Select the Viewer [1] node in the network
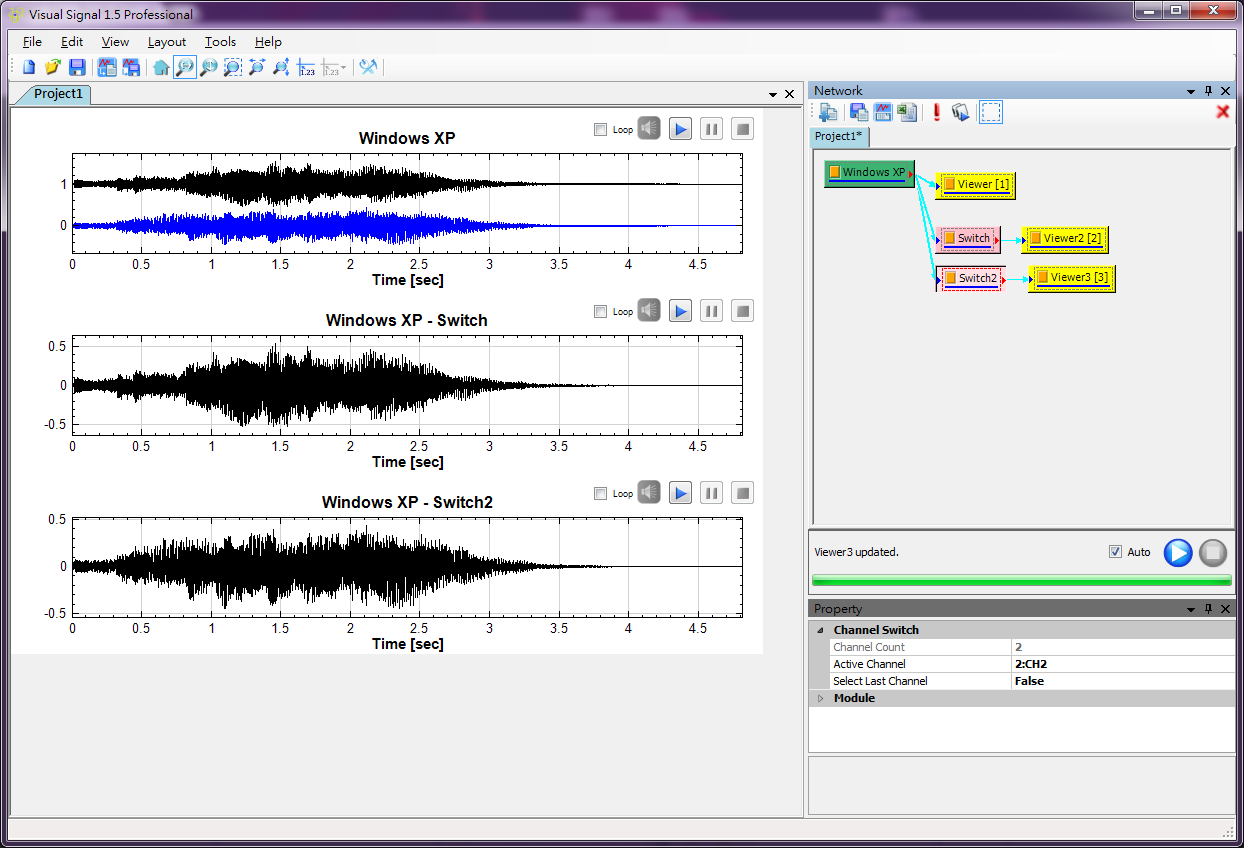 [976, 185]
